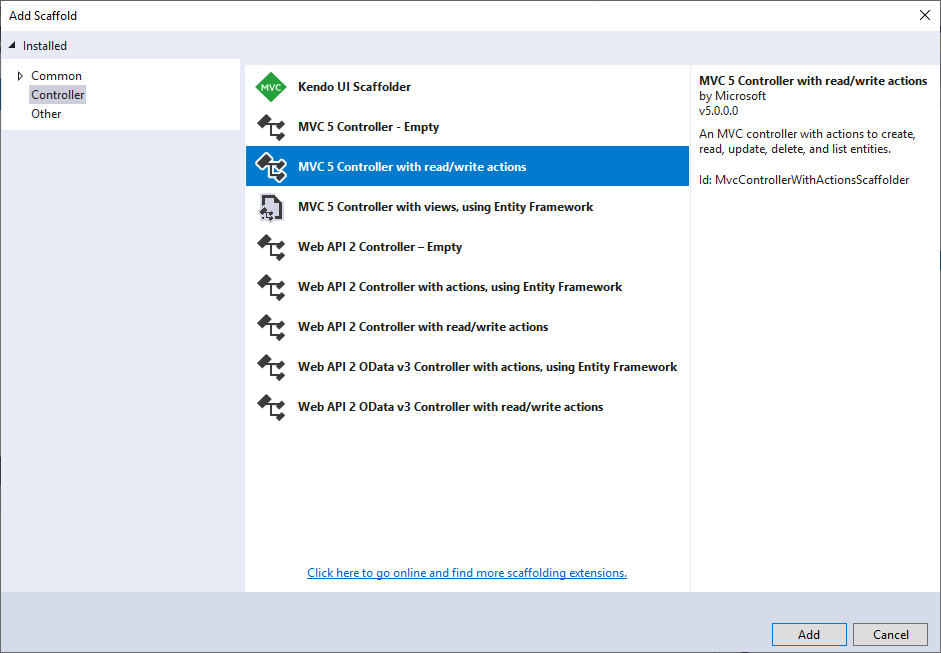Viewport: 941px width, 653px height.
Task: Click the details pane title heading
Action: [x=813, y=80]
